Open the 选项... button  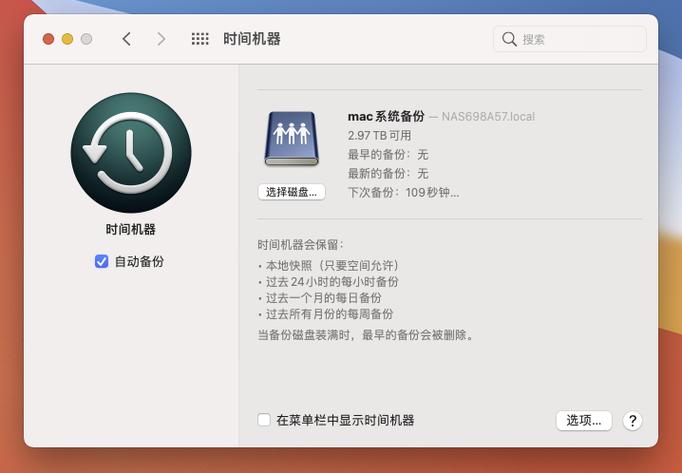pos(584,421)
